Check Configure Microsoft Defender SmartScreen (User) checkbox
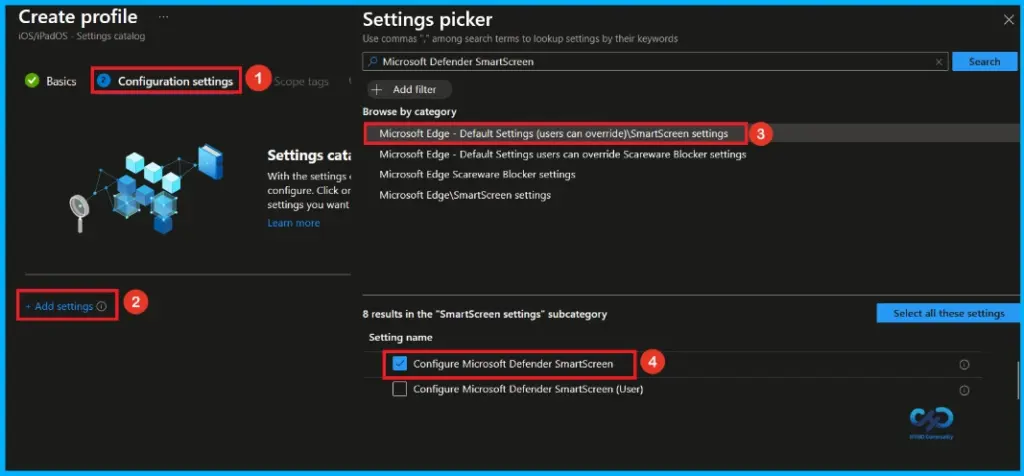 pyautogui.click(x=400, y=389)
